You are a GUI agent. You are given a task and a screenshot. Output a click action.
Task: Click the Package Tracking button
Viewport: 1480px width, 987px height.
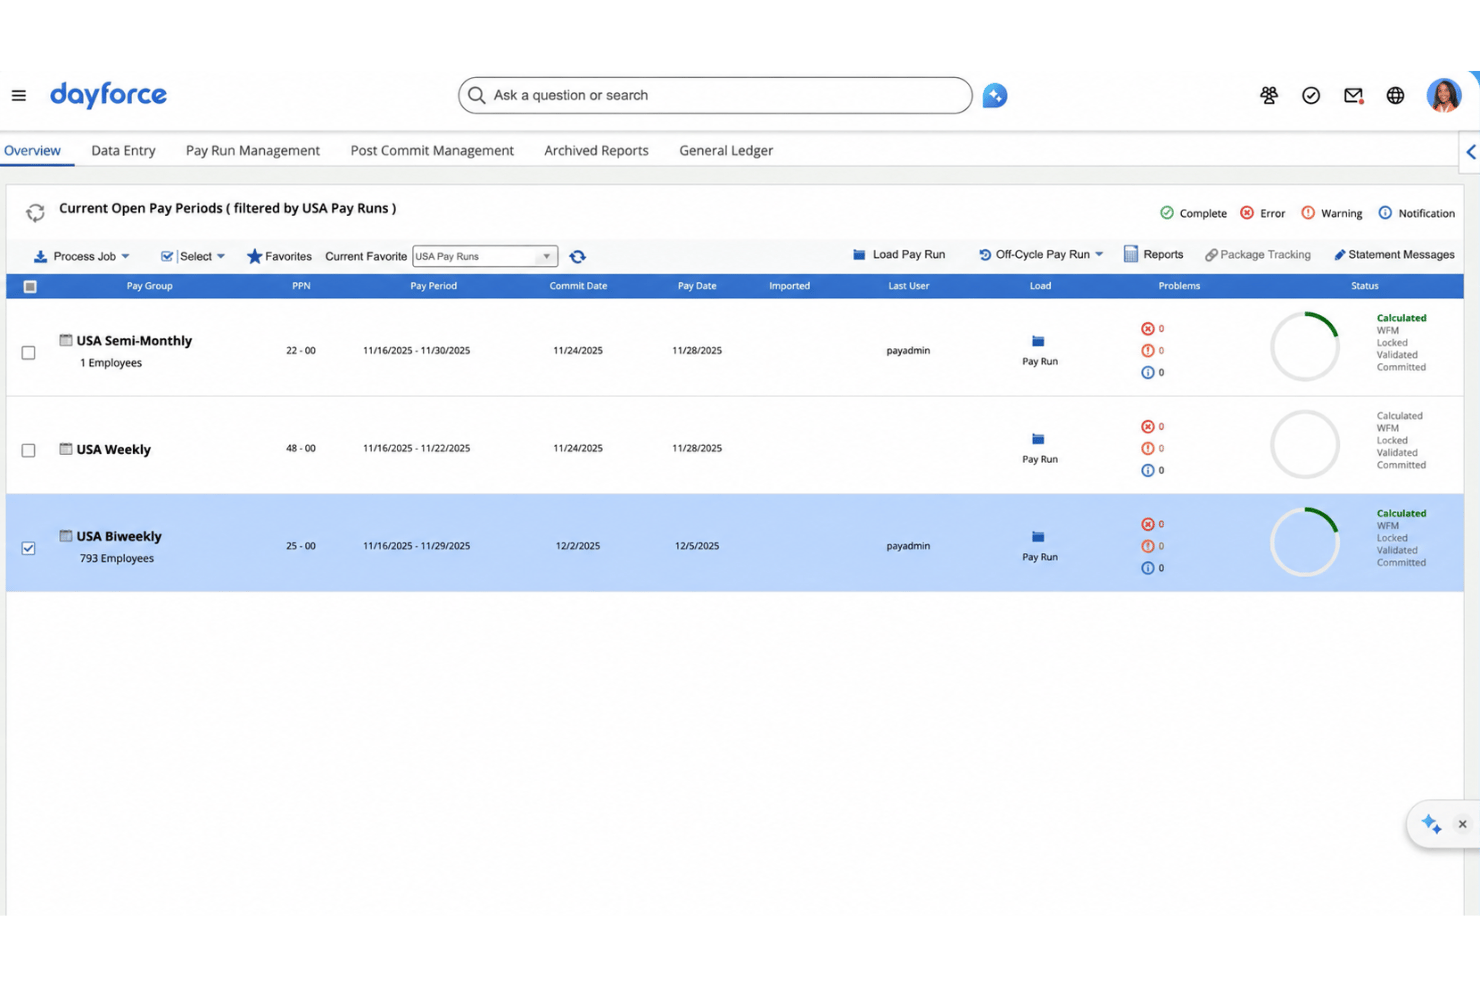1257,254
